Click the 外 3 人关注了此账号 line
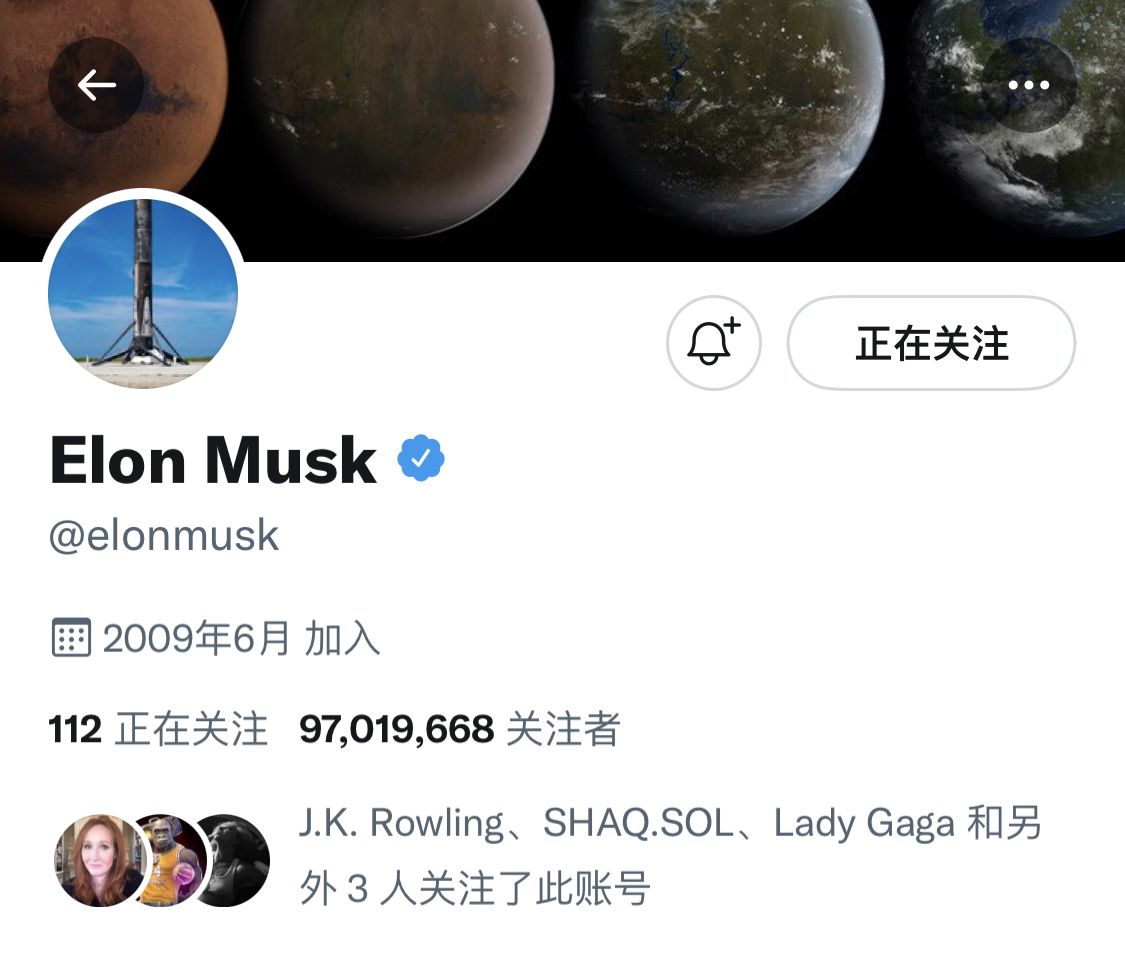Viewport: 1125px width, 954px height. click(474, 888)
